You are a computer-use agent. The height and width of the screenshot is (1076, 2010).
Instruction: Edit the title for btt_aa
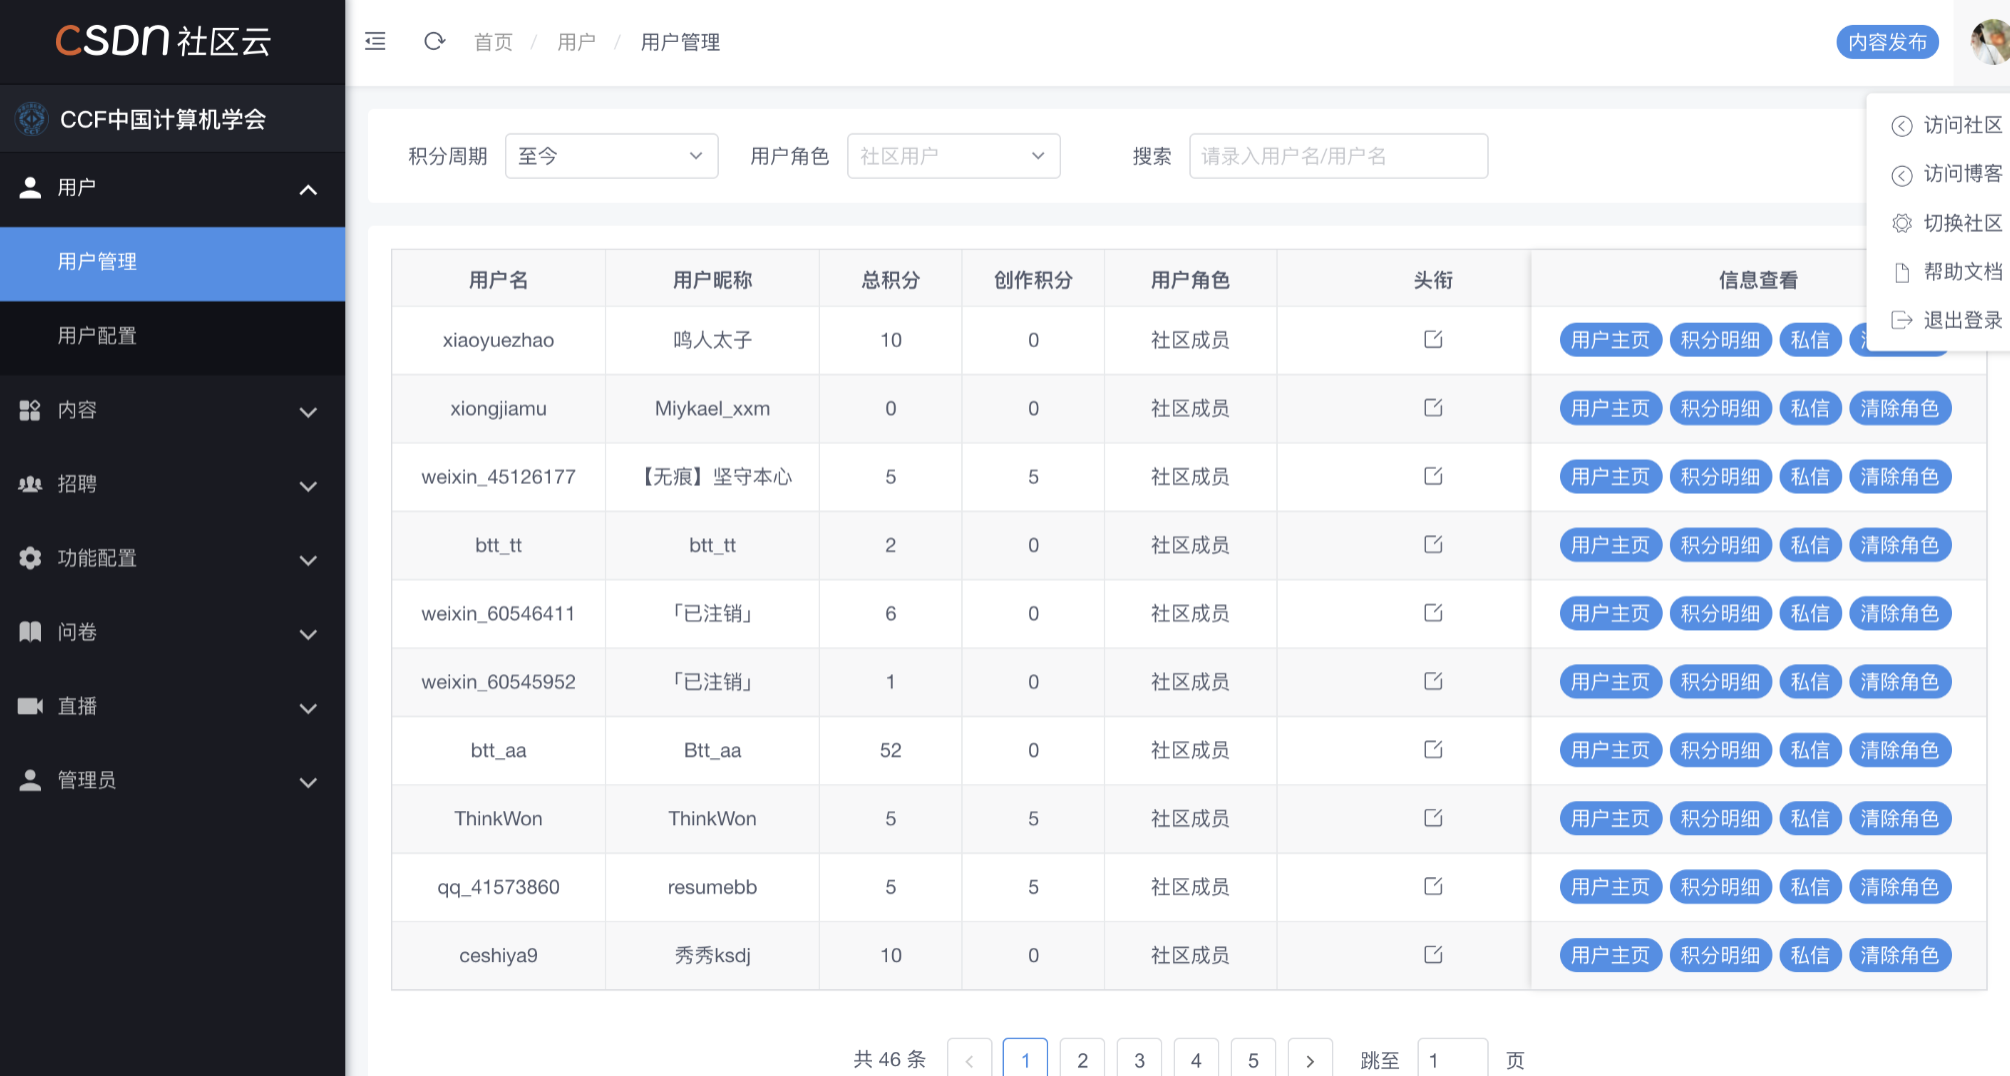click(x=1433, y=750)
